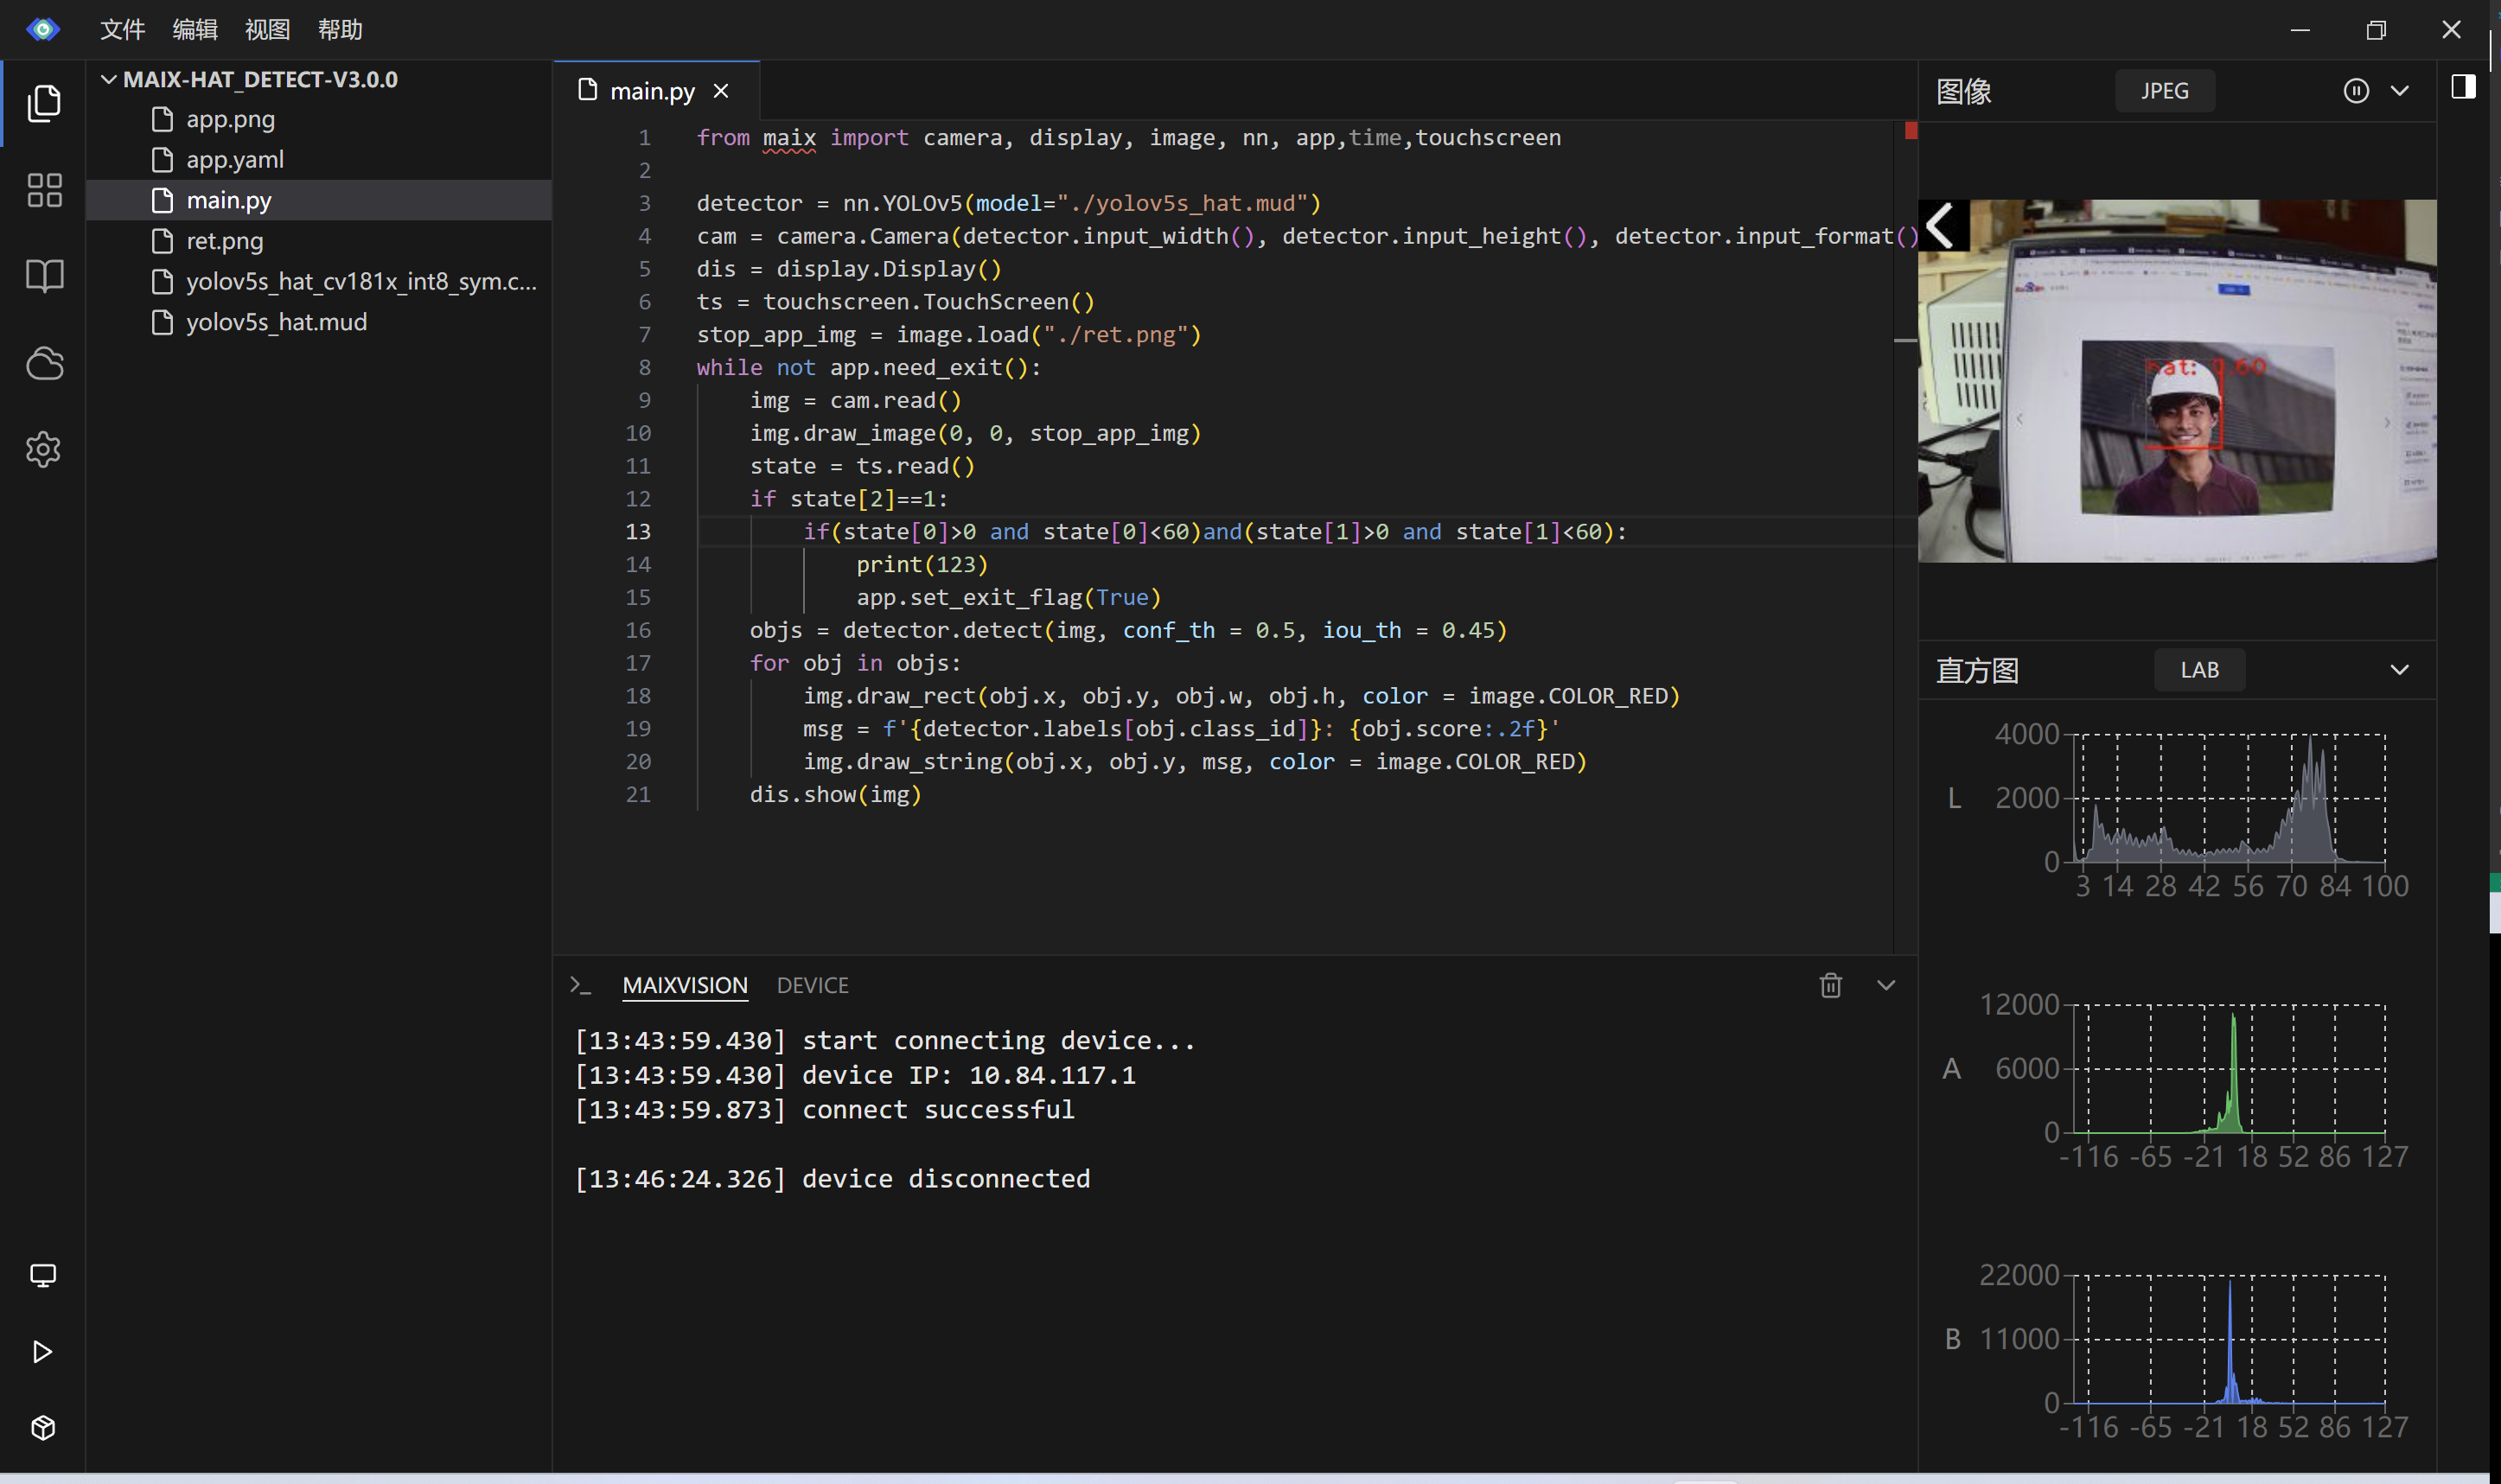This screenshot has height=1484, width=2501.
Task: Open the documentation book icon
Action: tap(44, 275)
